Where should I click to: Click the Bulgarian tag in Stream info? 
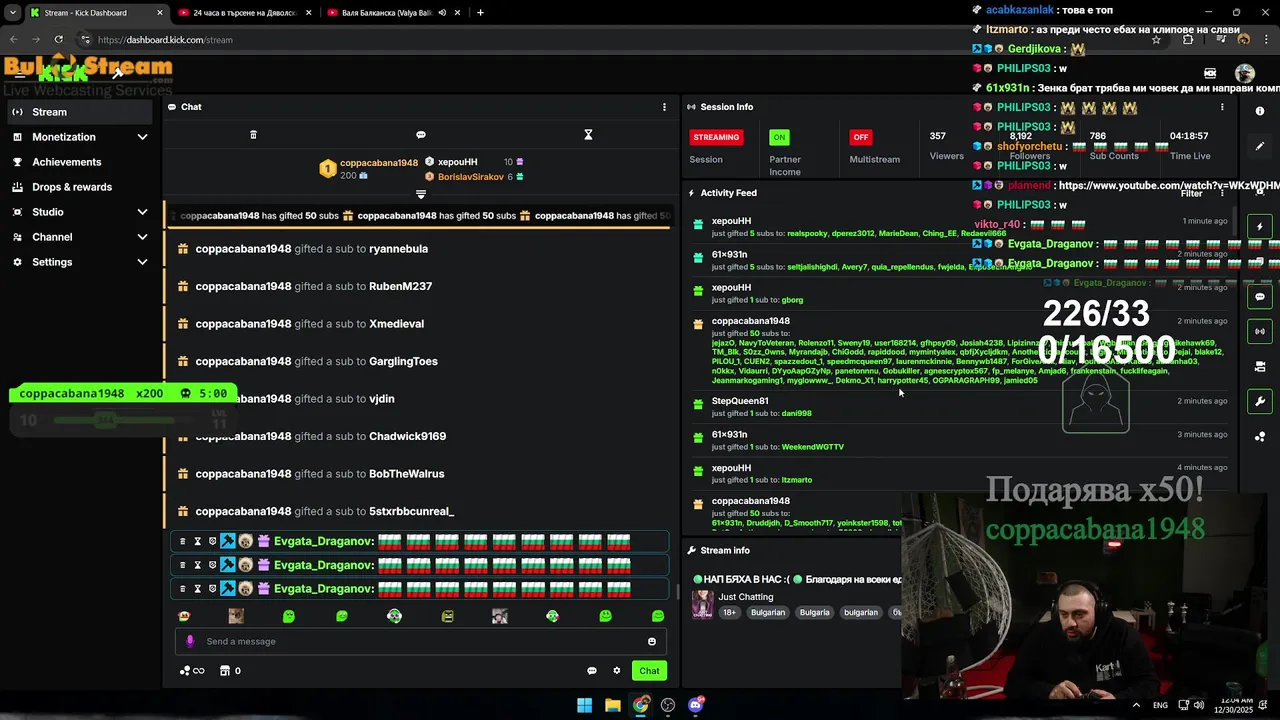768,613
